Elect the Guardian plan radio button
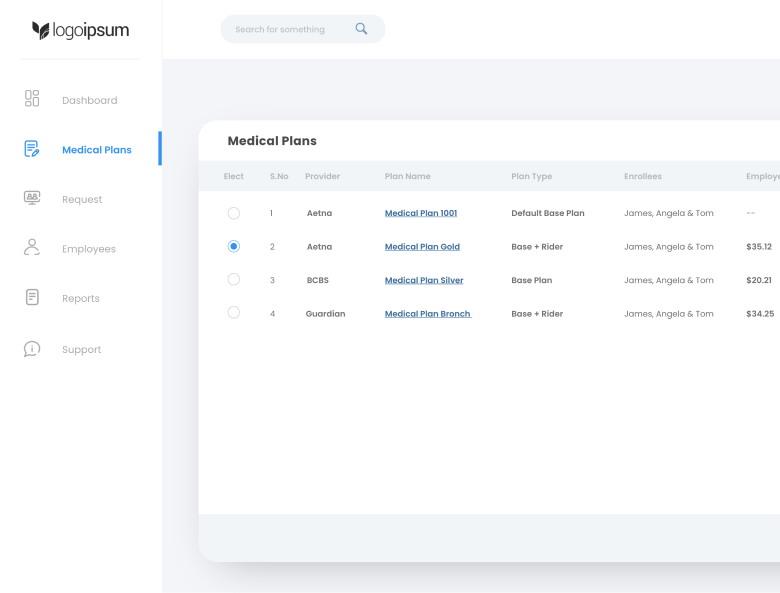Image resolution: width=780 pixels, height=593 pixels. [234, 313]
